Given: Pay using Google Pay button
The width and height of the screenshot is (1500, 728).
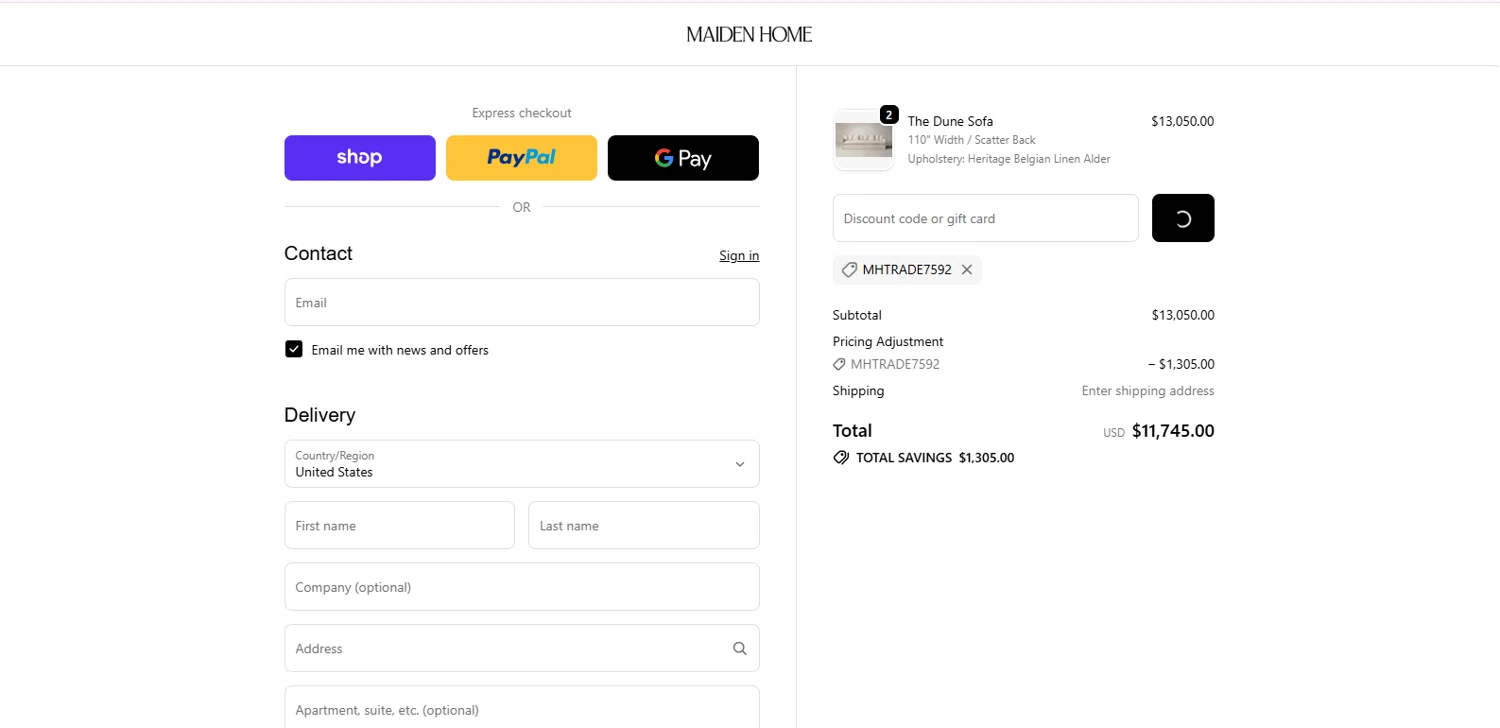Looking at the screenshot, I should coord(683,158).
